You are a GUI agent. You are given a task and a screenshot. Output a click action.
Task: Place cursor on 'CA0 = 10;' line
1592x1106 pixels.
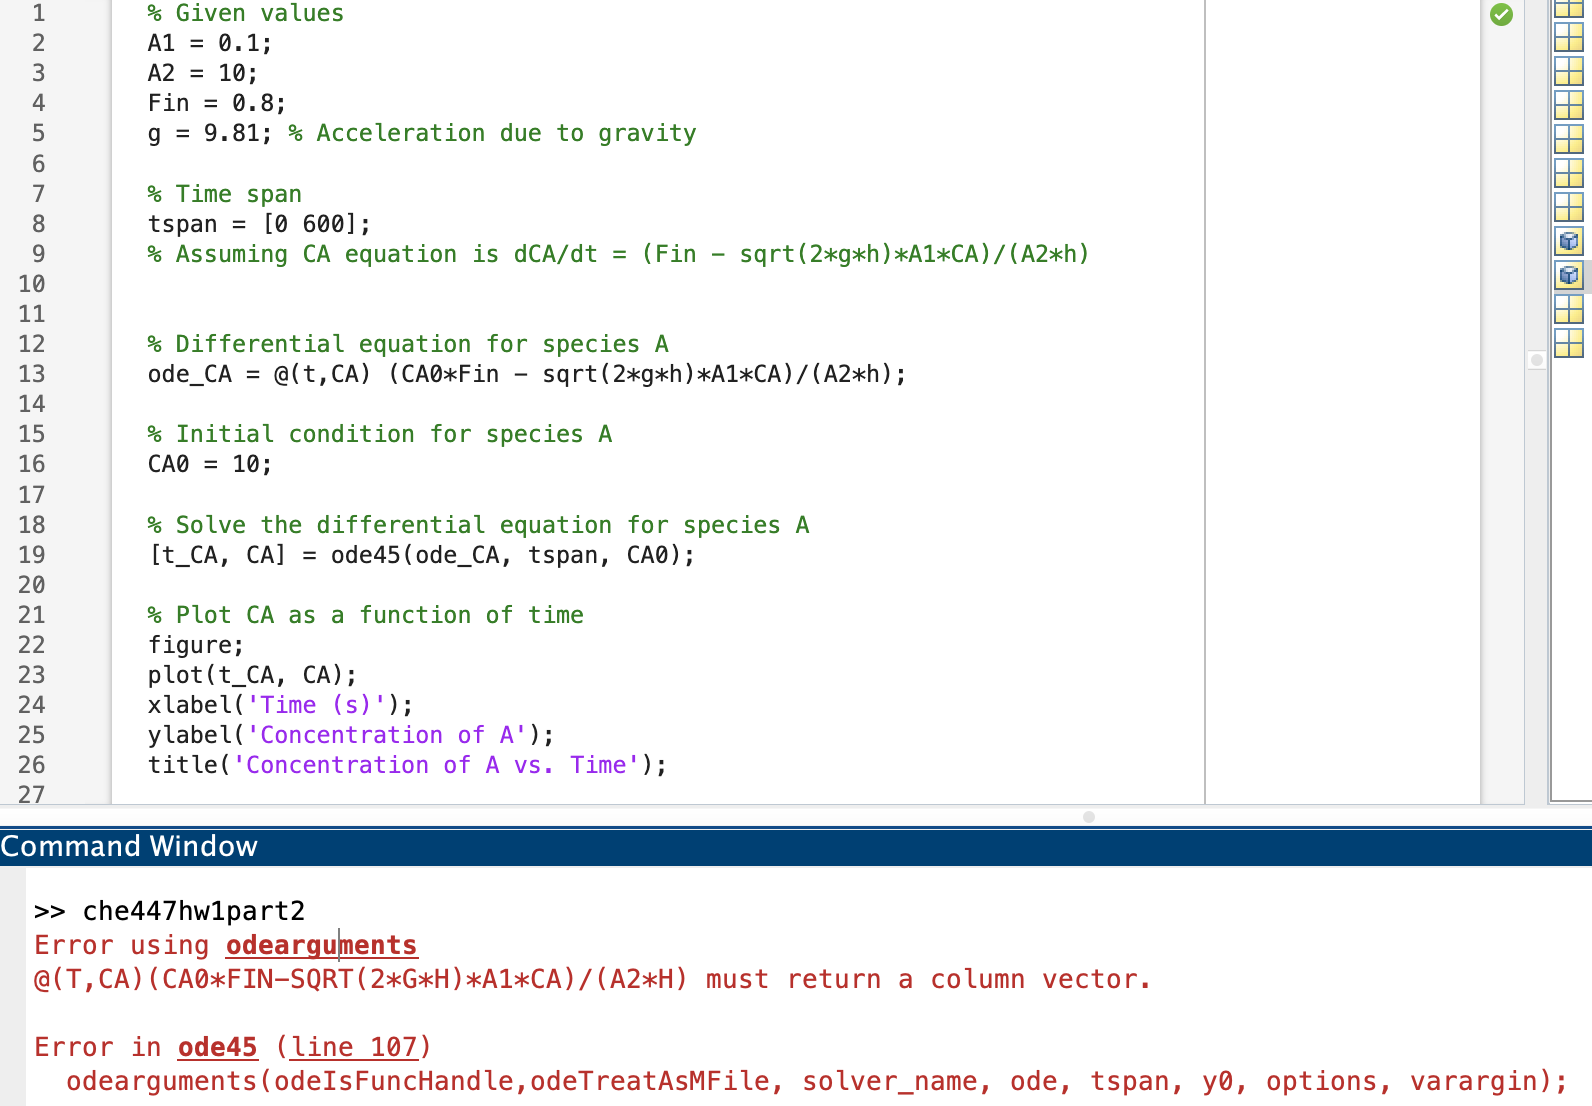click(210, 464)
